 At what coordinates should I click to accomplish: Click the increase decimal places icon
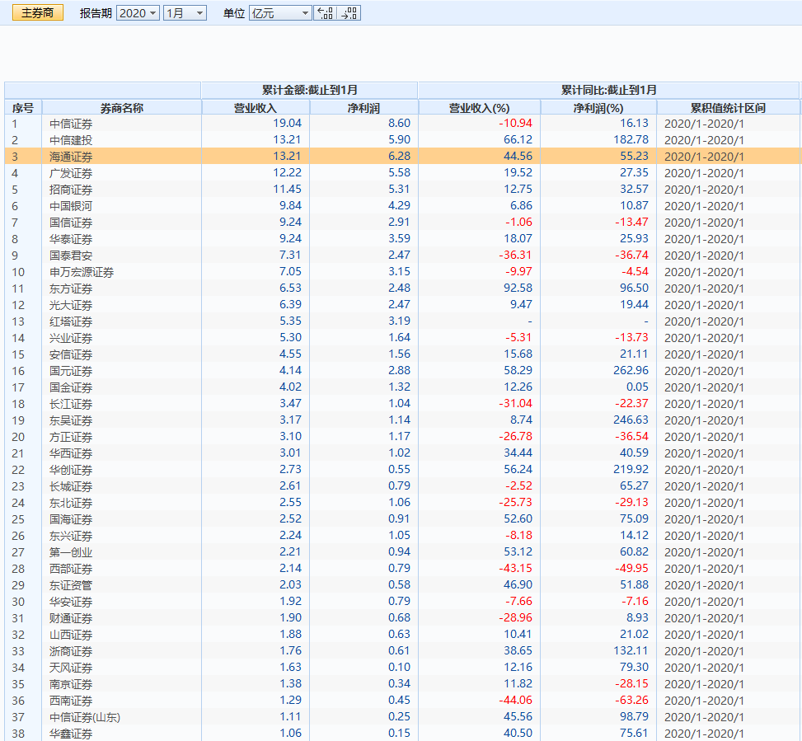pos(325,13)
